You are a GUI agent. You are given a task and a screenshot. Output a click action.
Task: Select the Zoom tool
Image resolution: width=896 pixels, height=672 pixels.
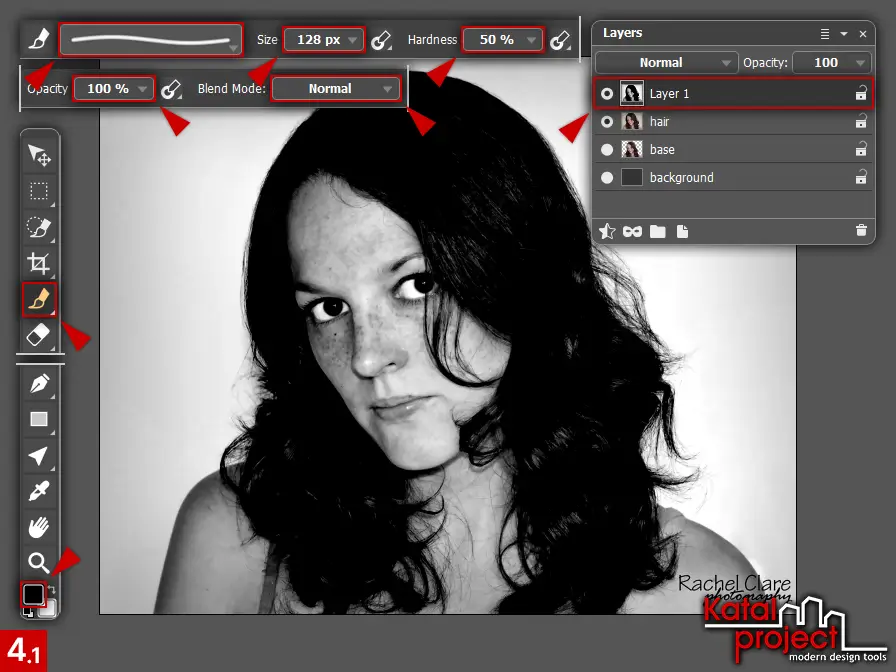(39, 562)
